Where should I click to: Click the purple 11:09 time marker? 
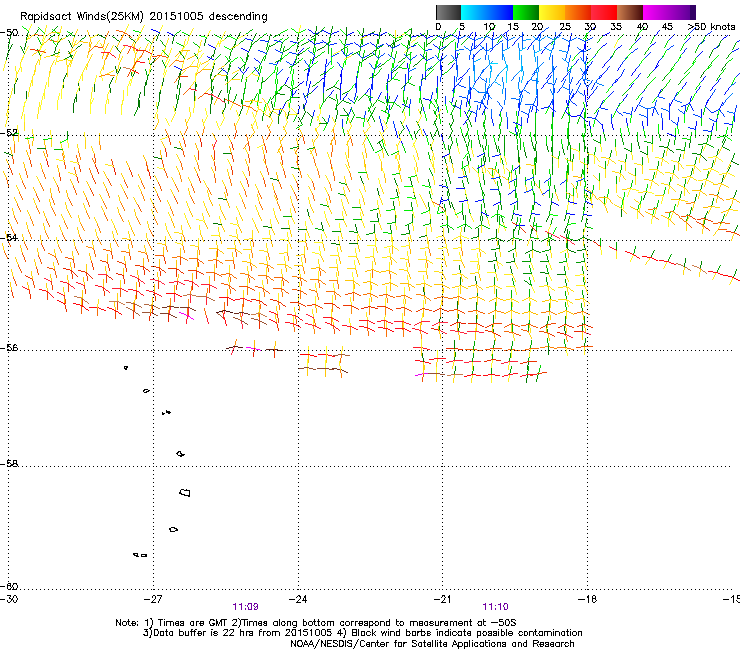click(245, 607)
